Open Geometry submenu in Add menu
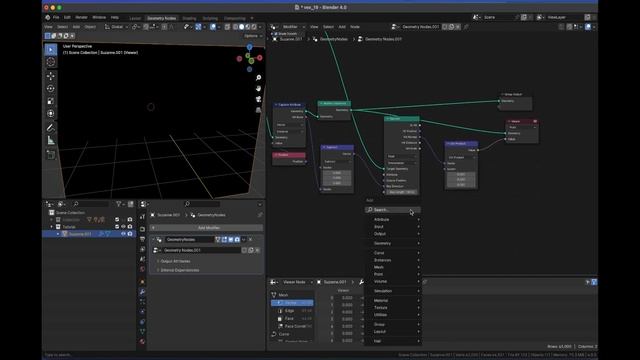 [393, 243]
